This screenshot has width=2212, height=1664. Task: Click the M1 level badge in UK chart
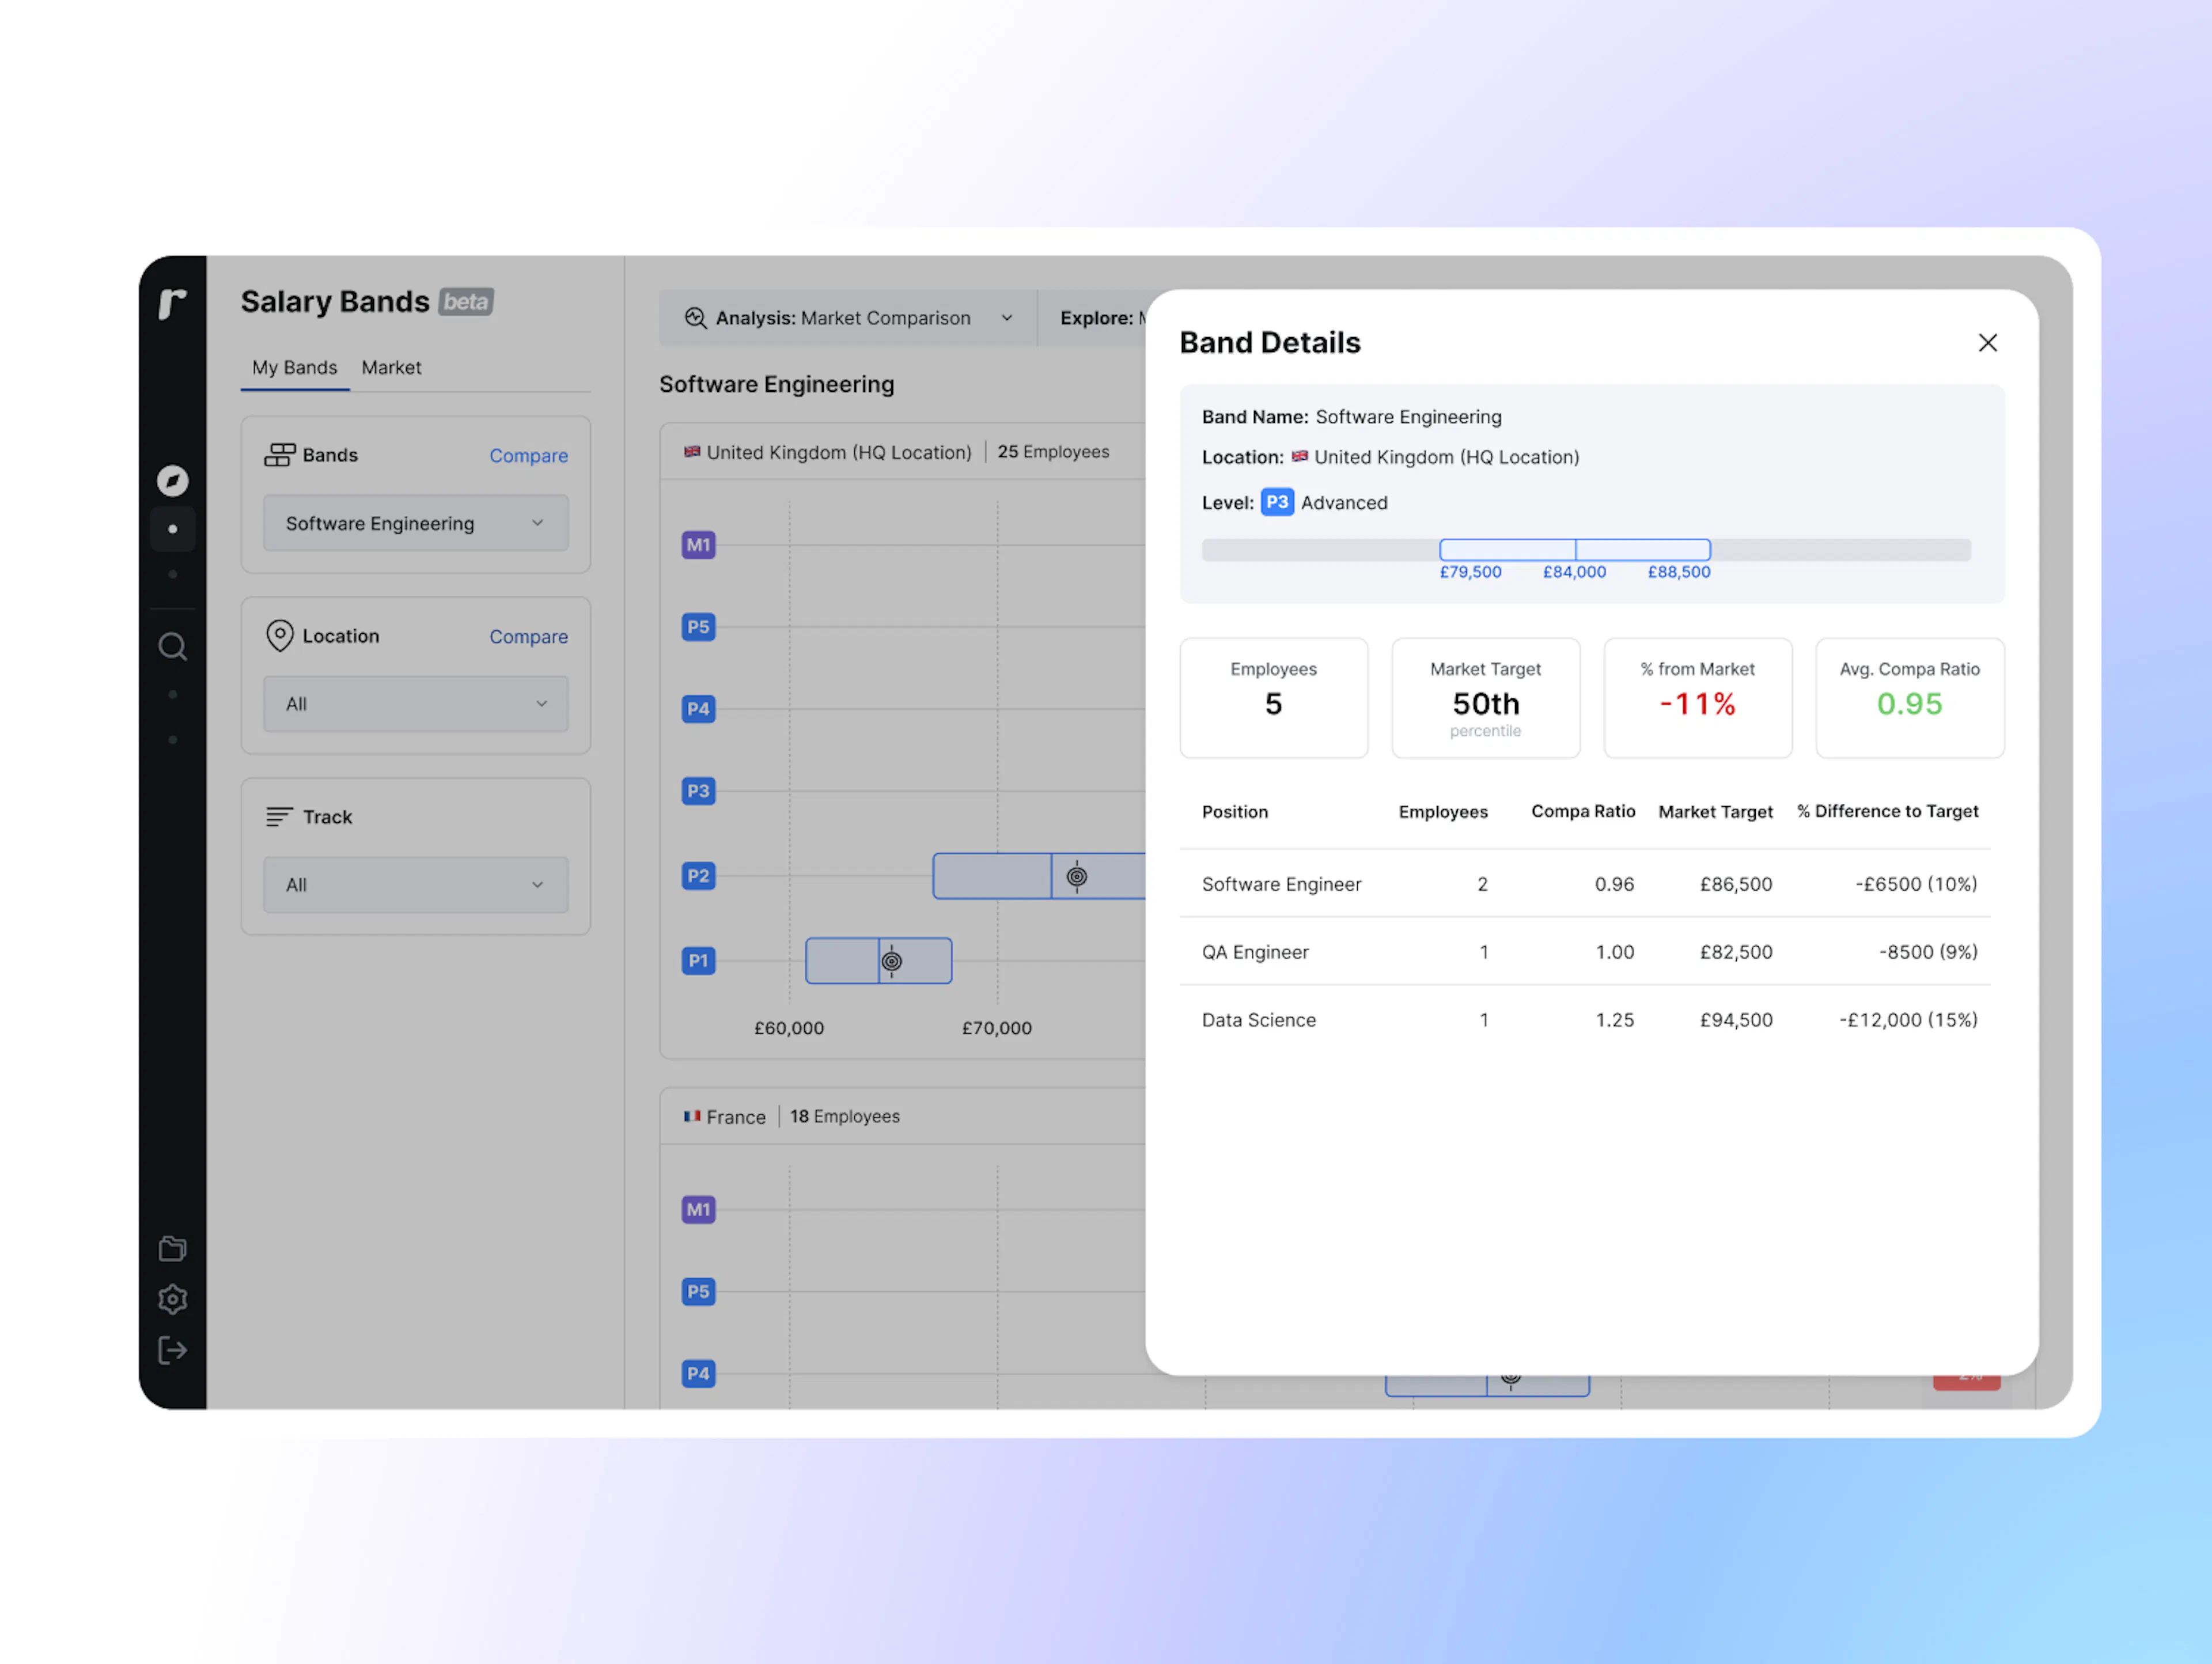click(698, 545)
